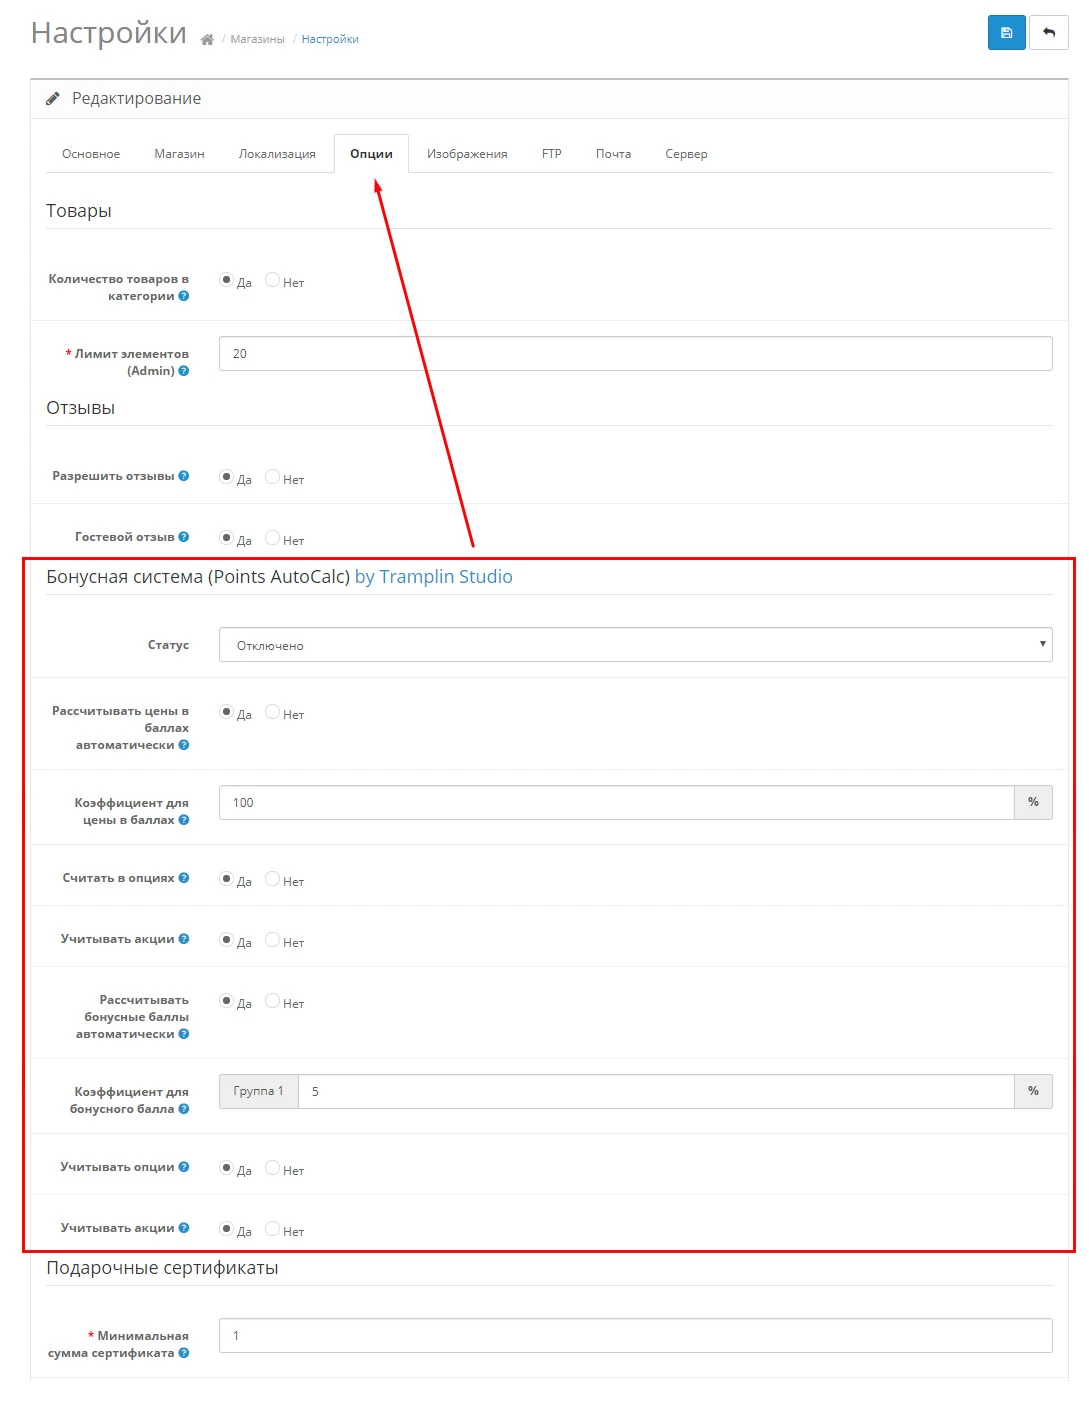Viewport: 1089px width, 1407px height.
Task: Switch to the FTP tab
Action: 551,154
